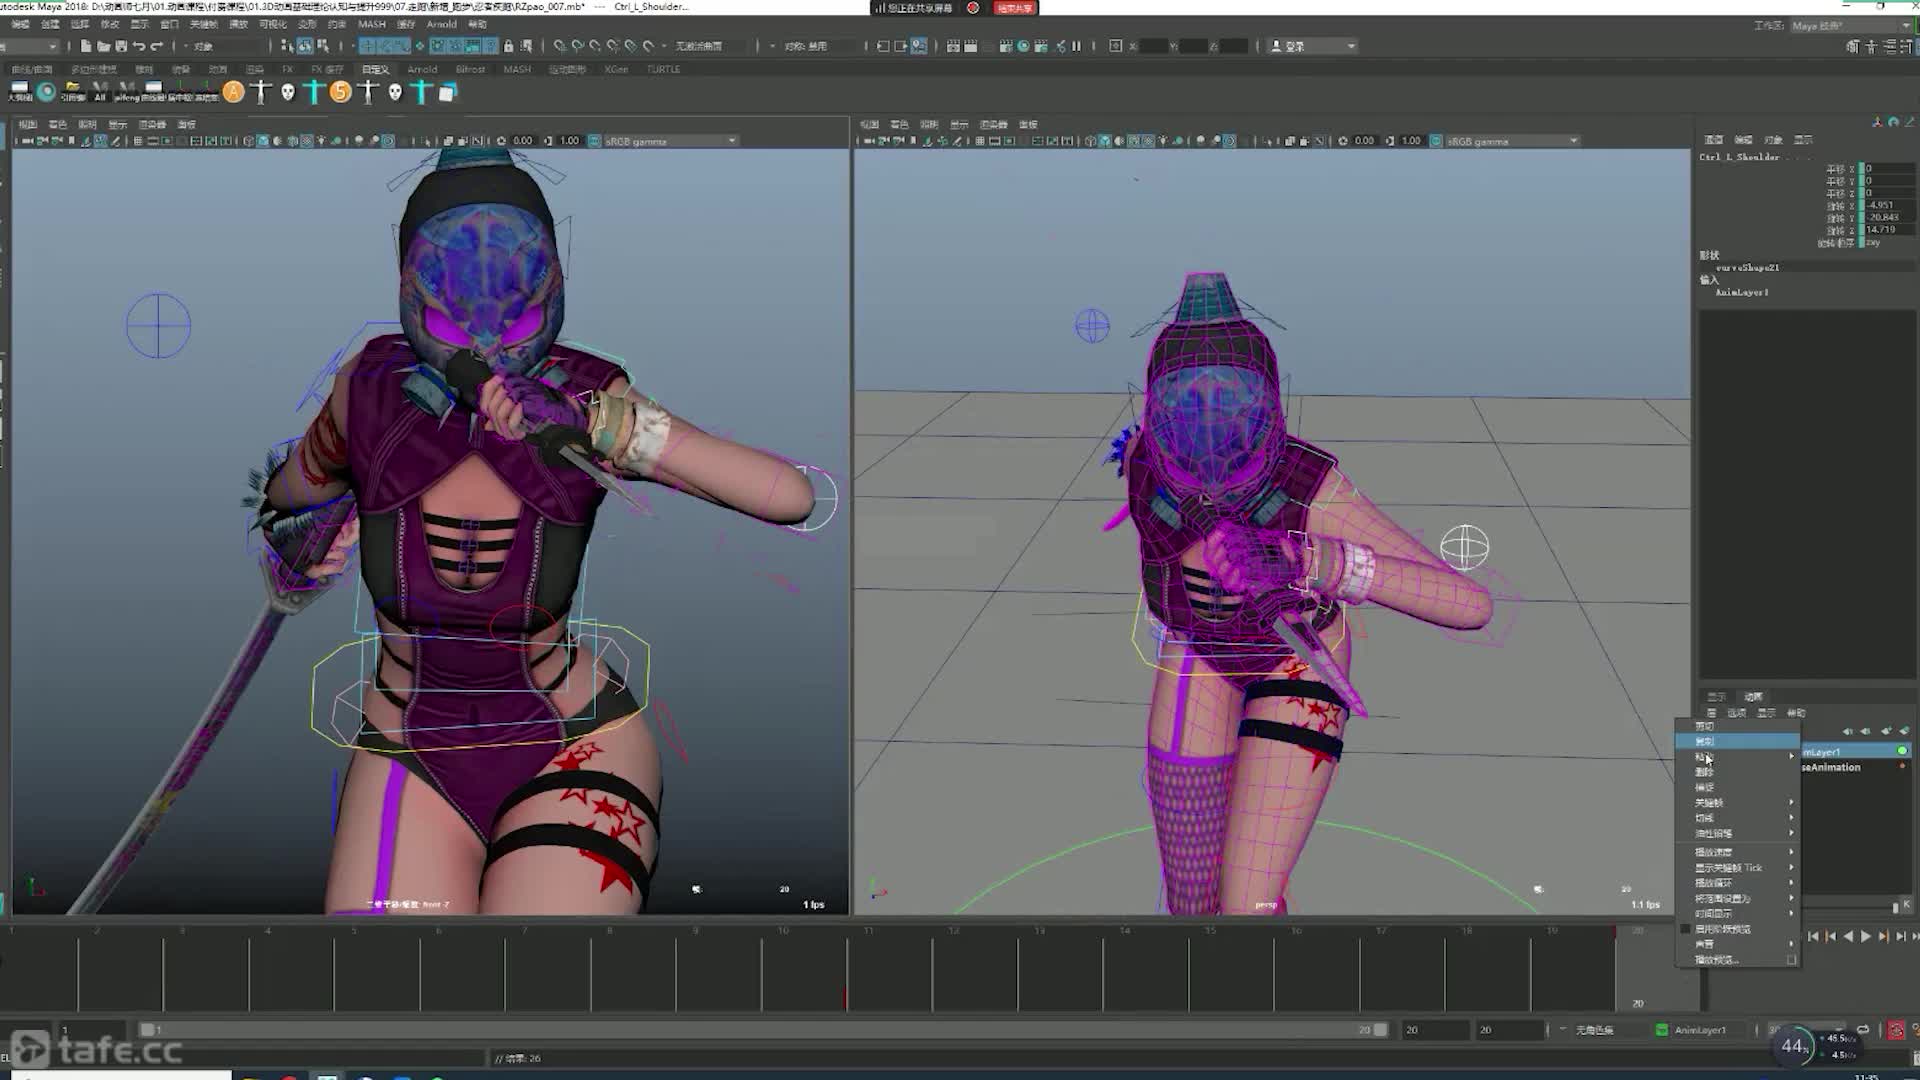Play the animation backwards
Image resolution: width=1920 pixels, height=1080 pixels.
[1848, 936]
